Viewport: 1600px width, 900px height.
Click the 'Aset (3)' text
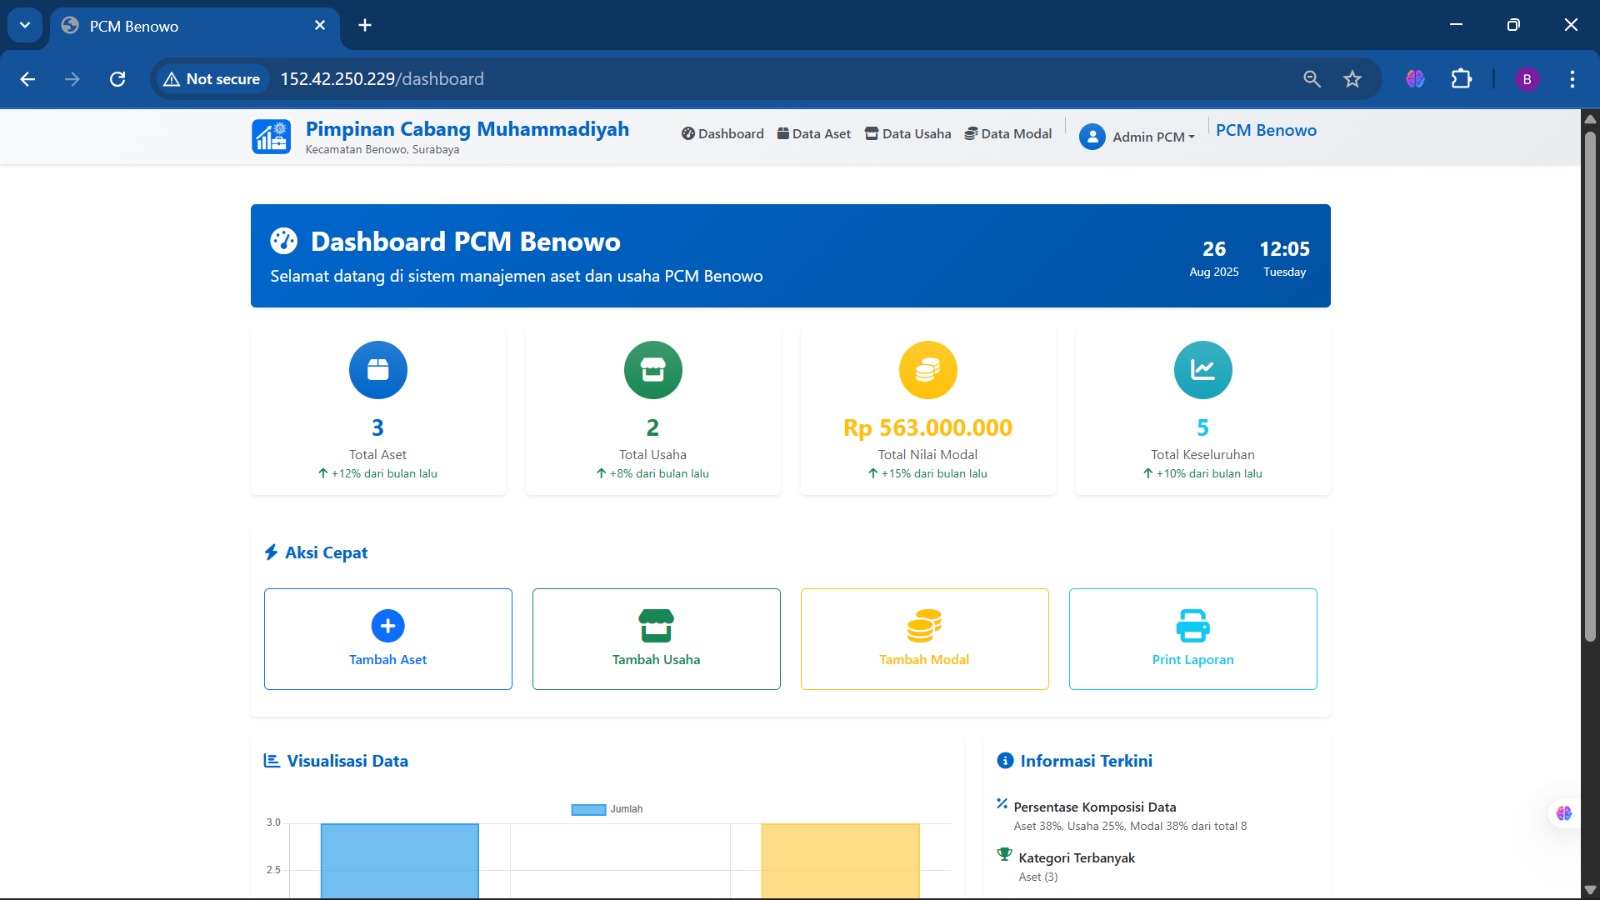pyautogui.click(x=1038, y=877)
